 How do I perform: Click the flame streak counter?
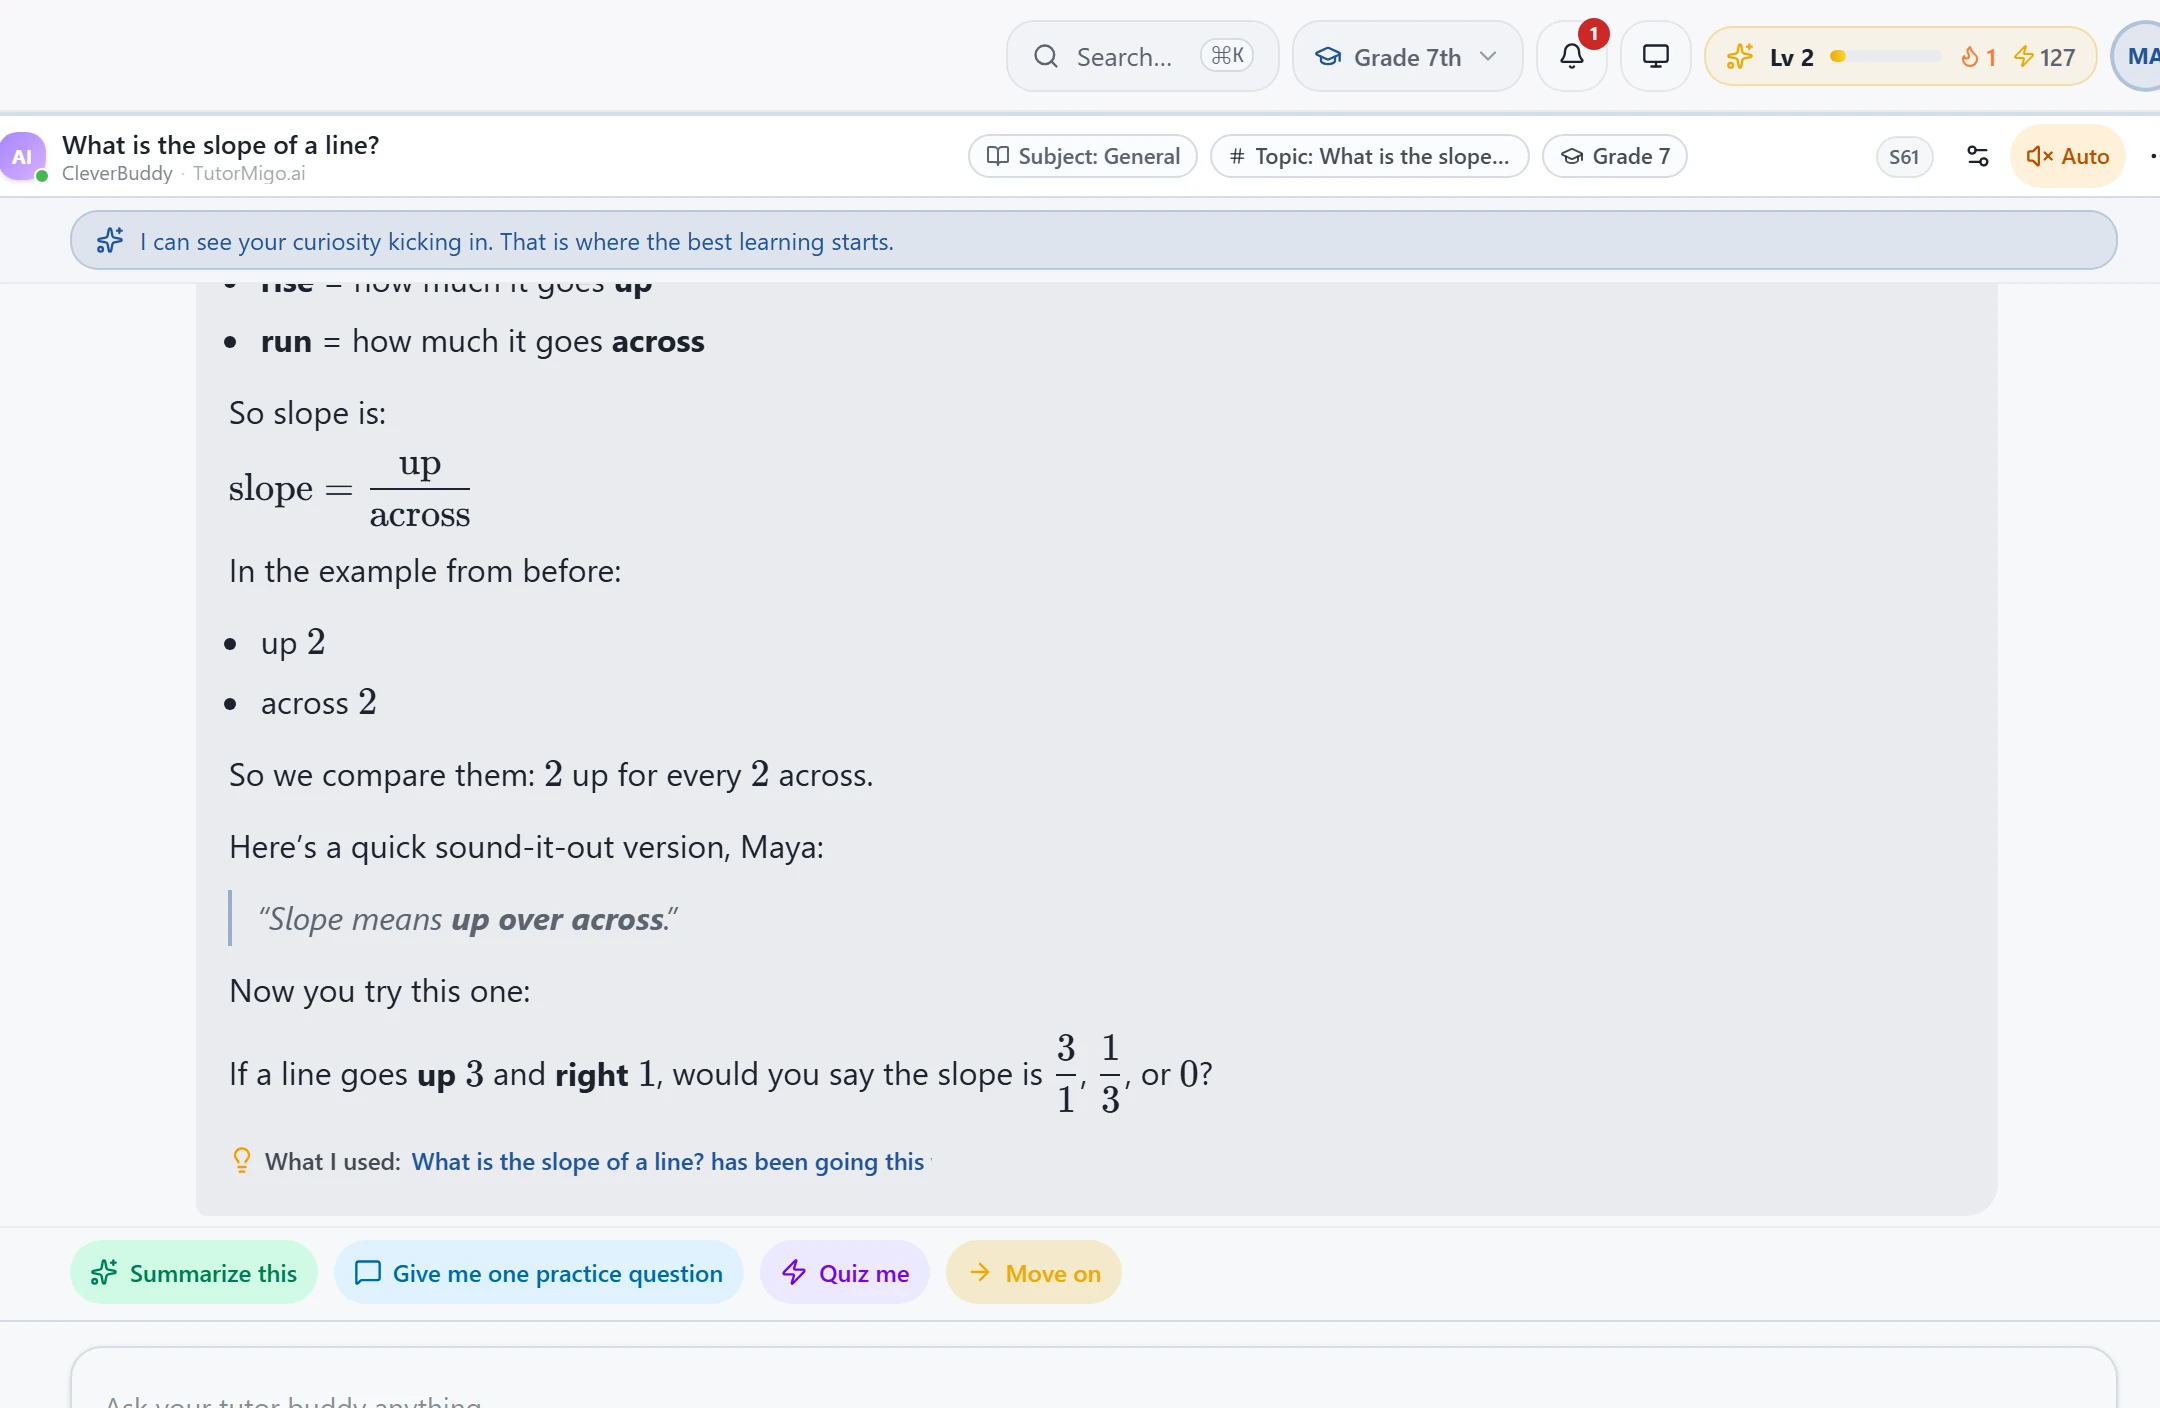pos(1978,57)
